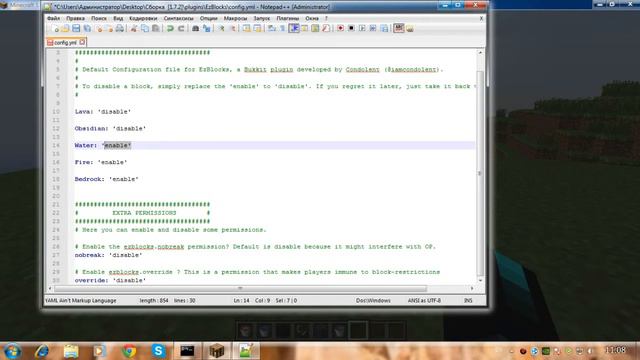Click the macro Playback toolbar icon

[x=362, y=28]
